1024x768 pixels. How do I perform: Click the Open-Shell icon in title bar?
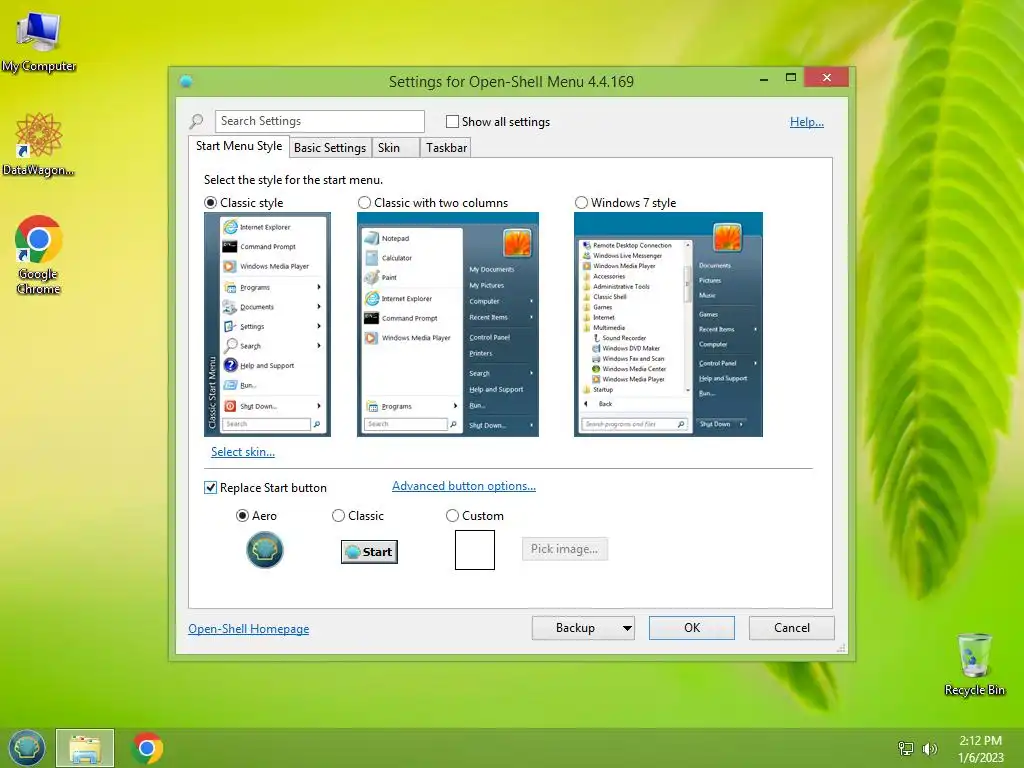[x=186, y=82]
